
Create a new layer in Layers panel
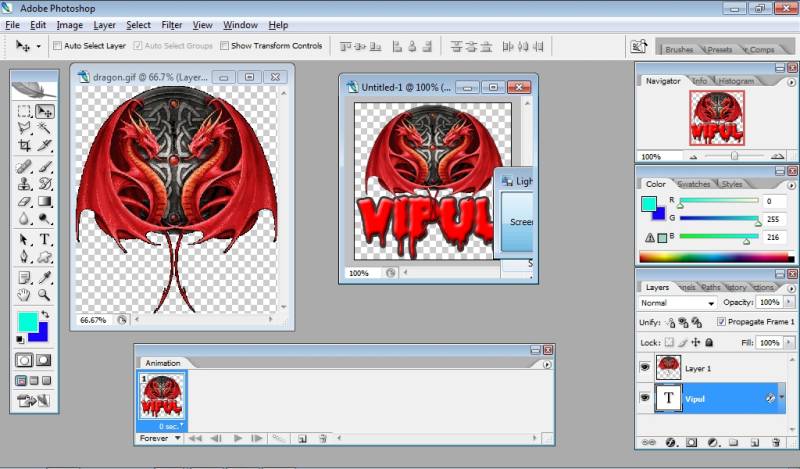755,443
